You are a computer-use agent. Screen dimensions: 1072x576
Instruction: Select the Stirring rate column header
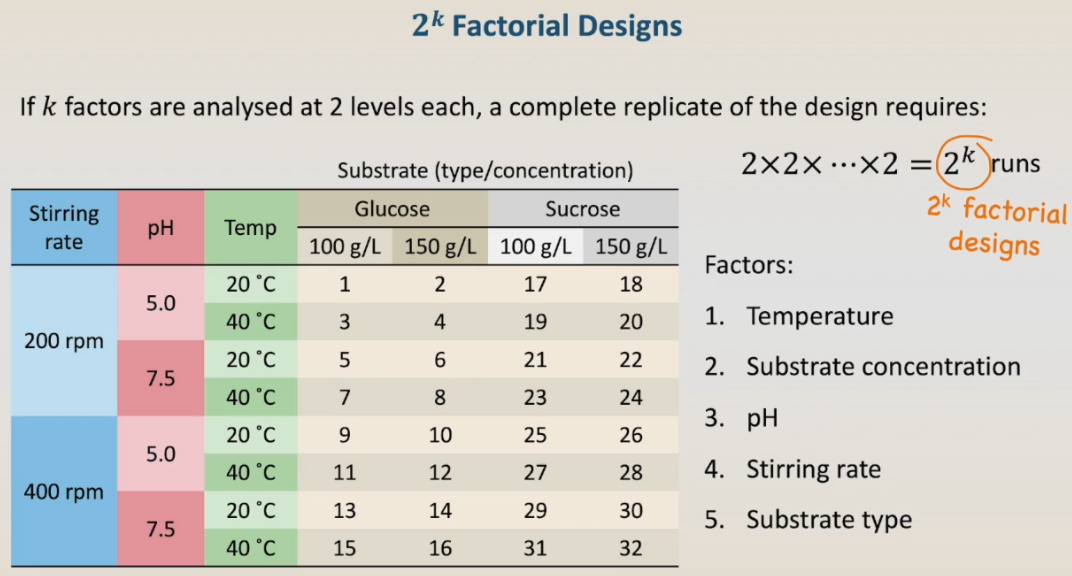coord(64,228)
